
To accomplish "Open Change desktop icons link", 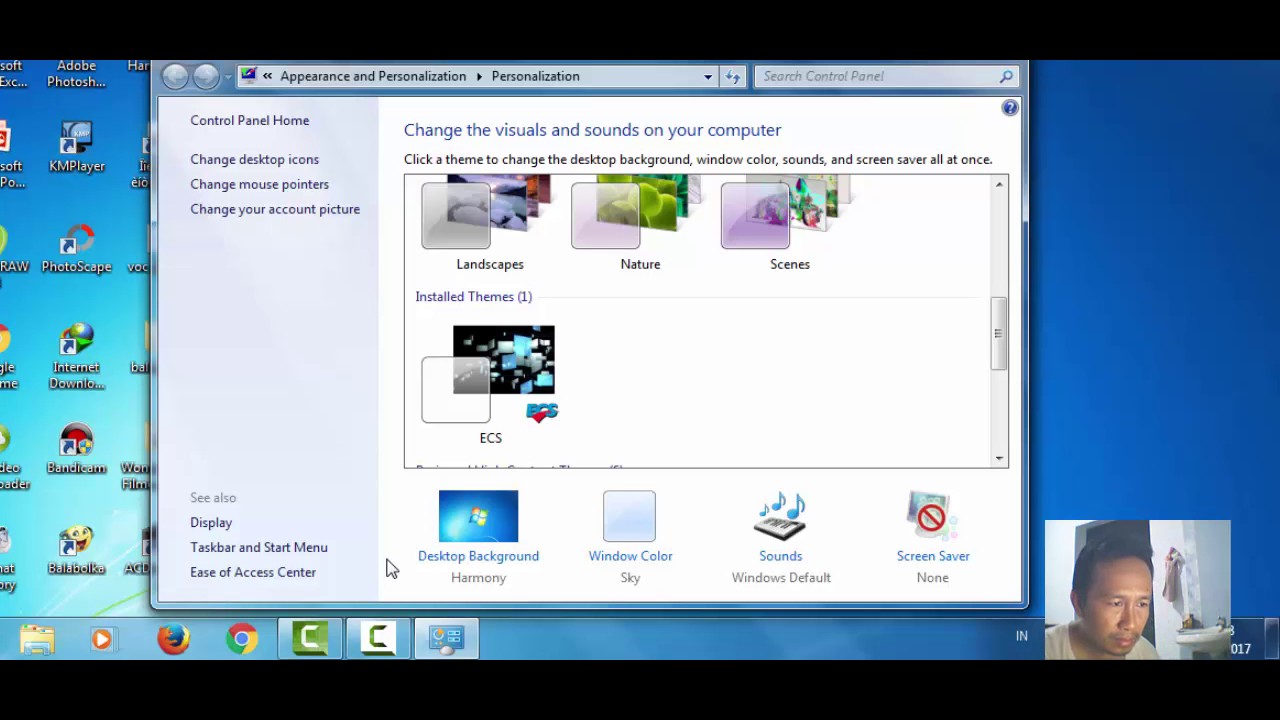I will click(255, 159).
